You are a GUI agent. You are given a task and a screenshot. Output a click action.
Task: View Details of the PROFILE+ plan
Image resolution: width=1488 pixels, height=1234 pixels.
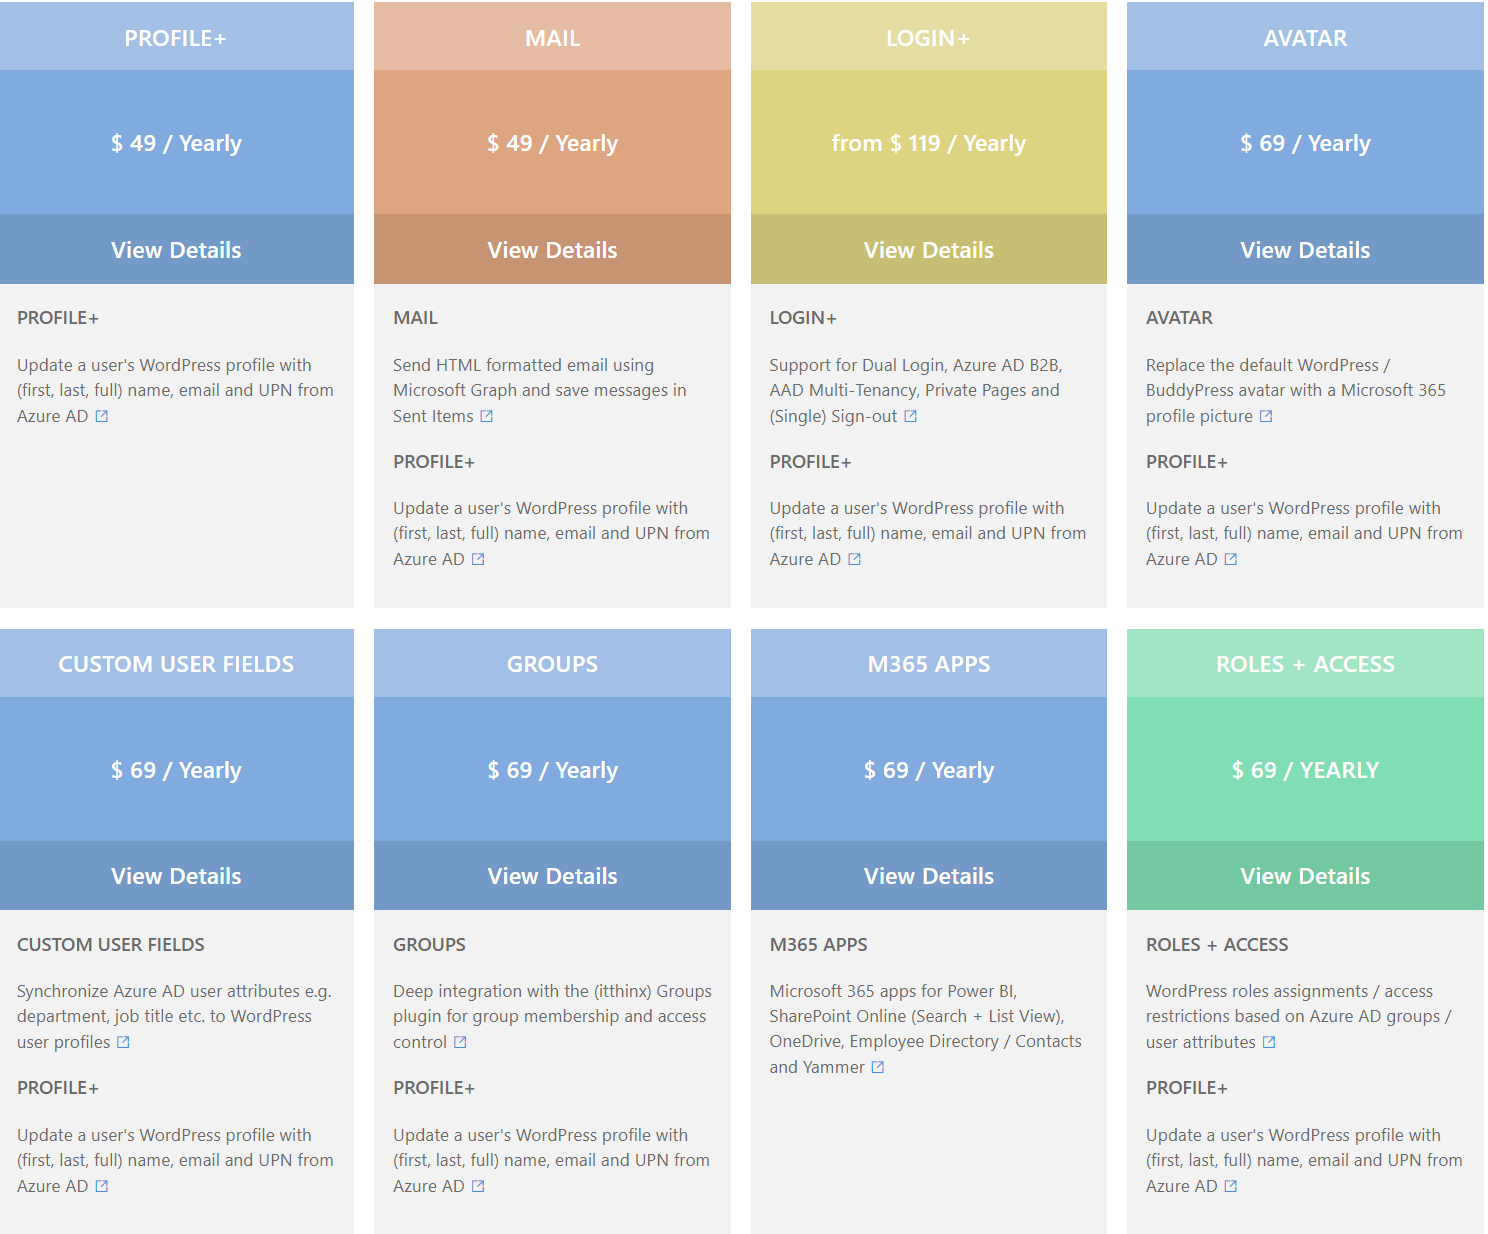[176, 250]
